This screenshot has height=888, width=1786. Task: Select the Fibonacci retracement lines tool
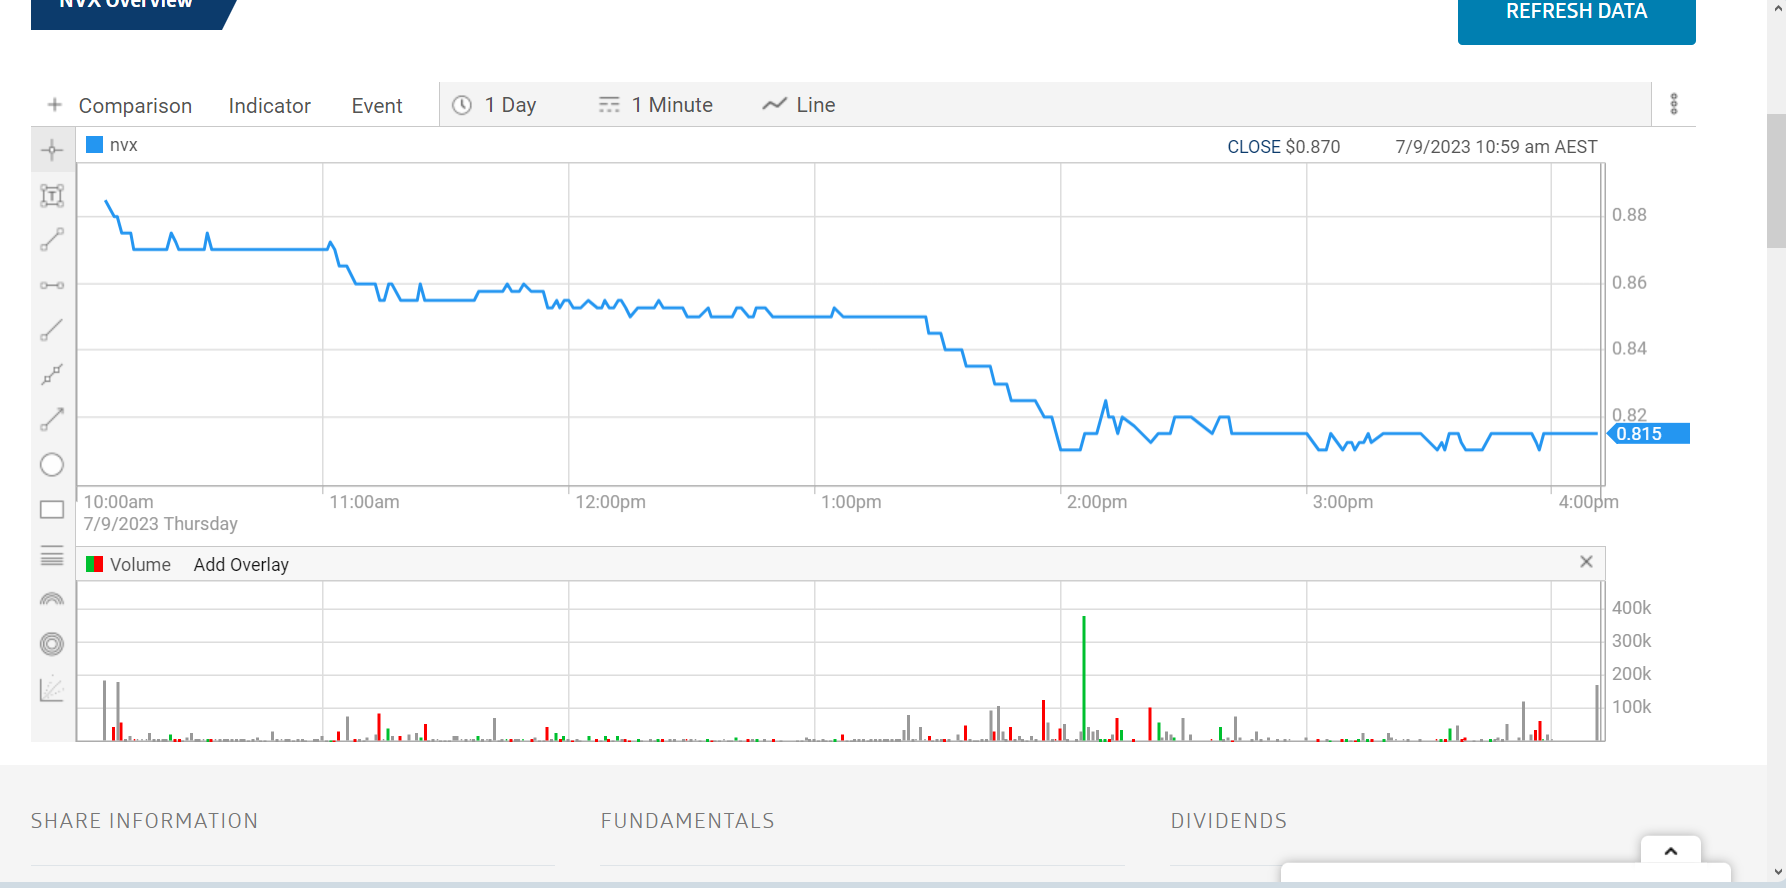[x=52, y=556]
